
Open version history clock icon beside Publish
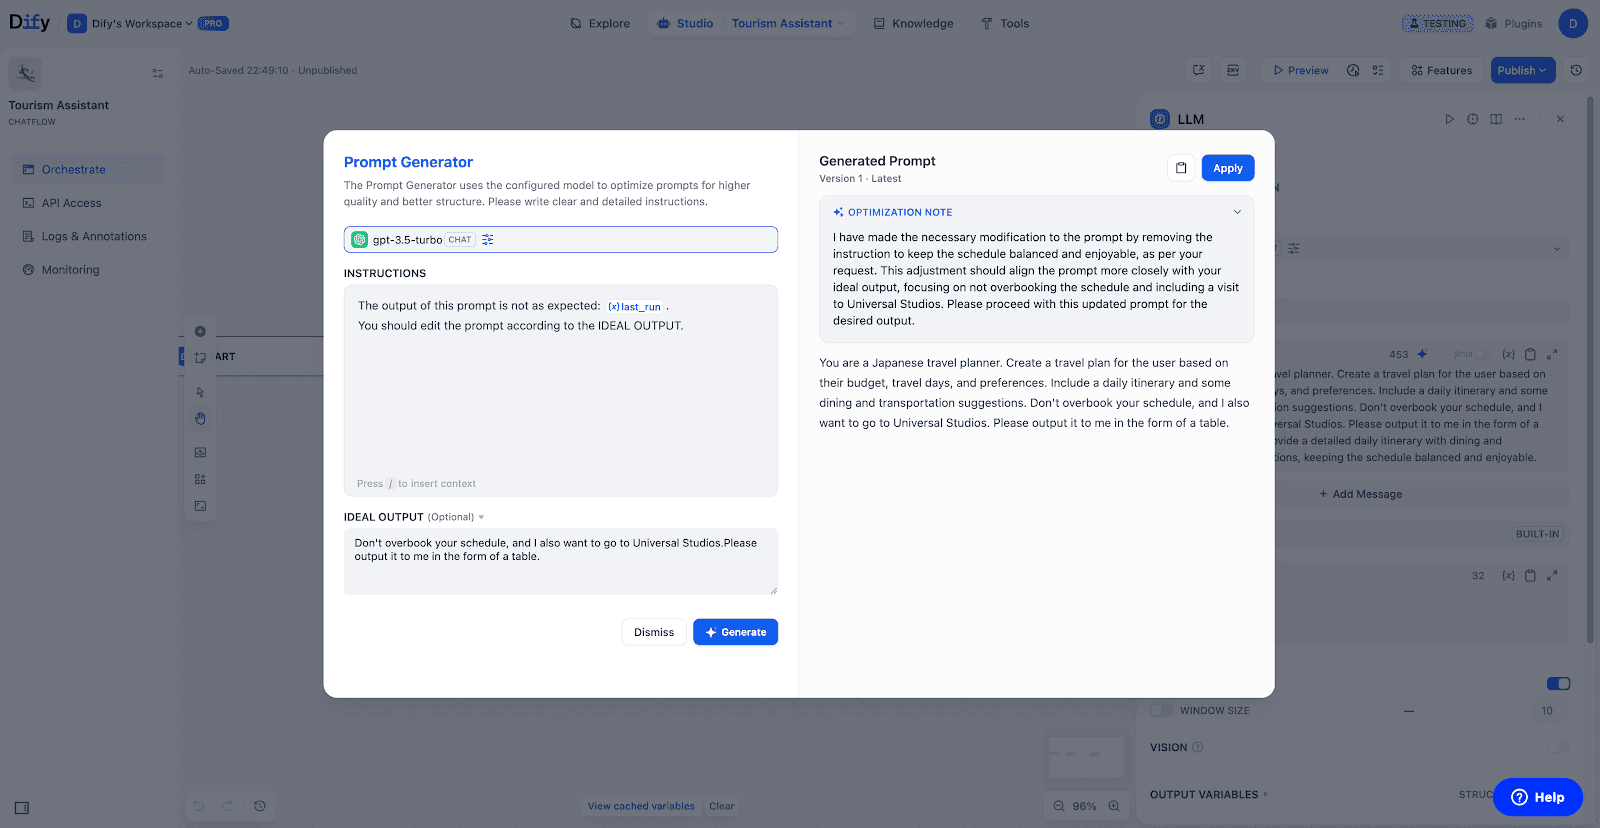coord(1576,70)
